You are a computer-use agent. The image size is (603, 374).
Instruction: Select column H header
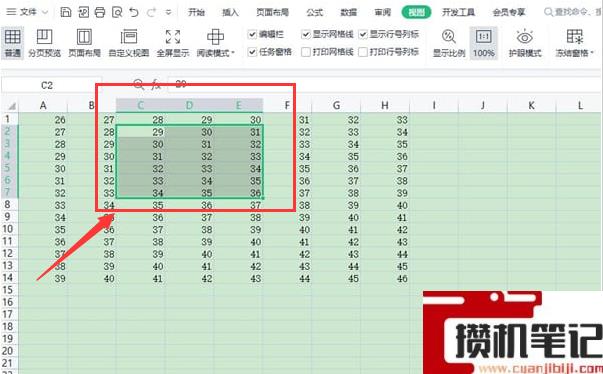pos(385,105)
